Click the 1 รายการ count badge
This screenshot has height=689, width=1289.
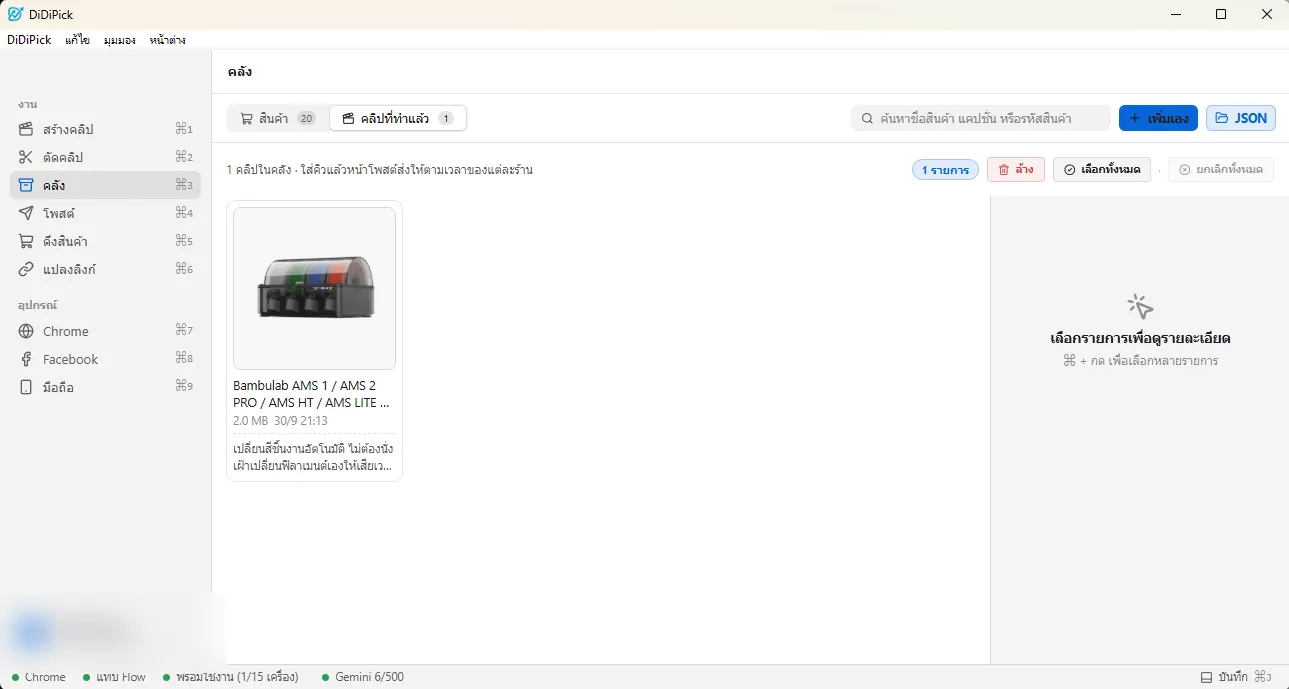pyautogui.click(x=945, y=170)
